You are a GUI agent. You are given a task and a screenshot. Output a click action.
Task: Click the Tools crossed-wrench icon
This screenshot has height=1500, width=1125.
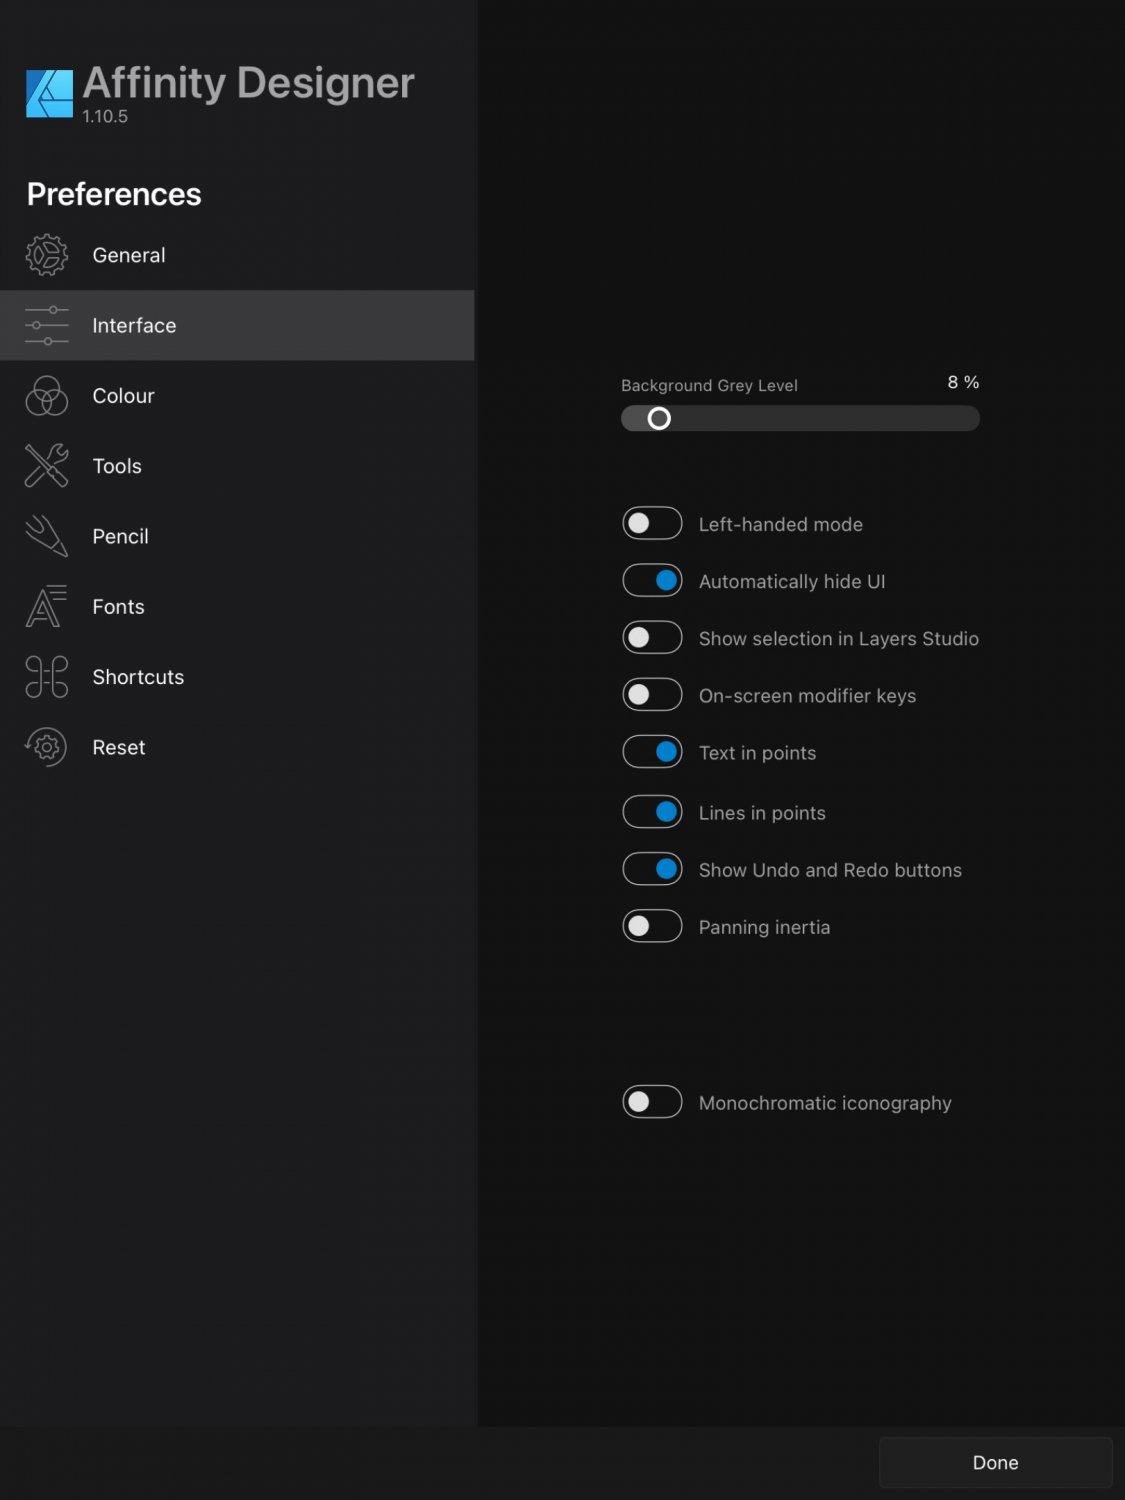[45, 466]
